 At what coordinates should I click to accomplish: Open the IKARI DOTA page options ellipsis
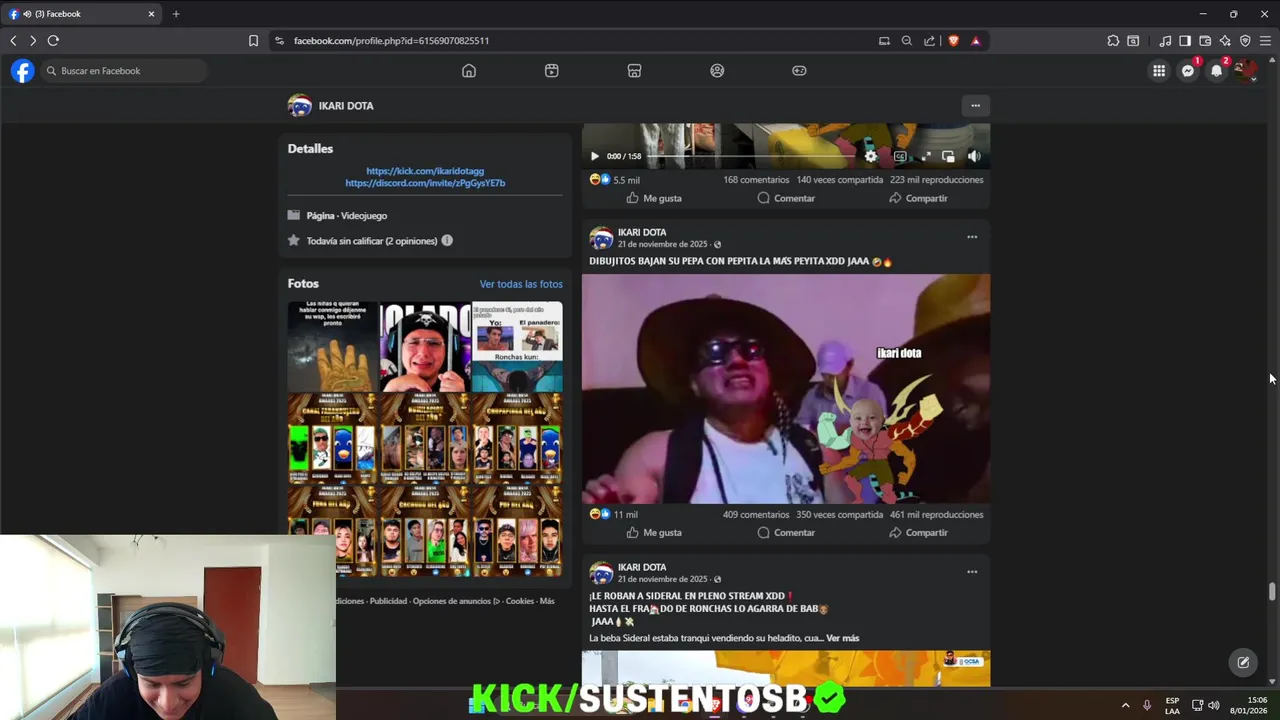click(975, 105)
